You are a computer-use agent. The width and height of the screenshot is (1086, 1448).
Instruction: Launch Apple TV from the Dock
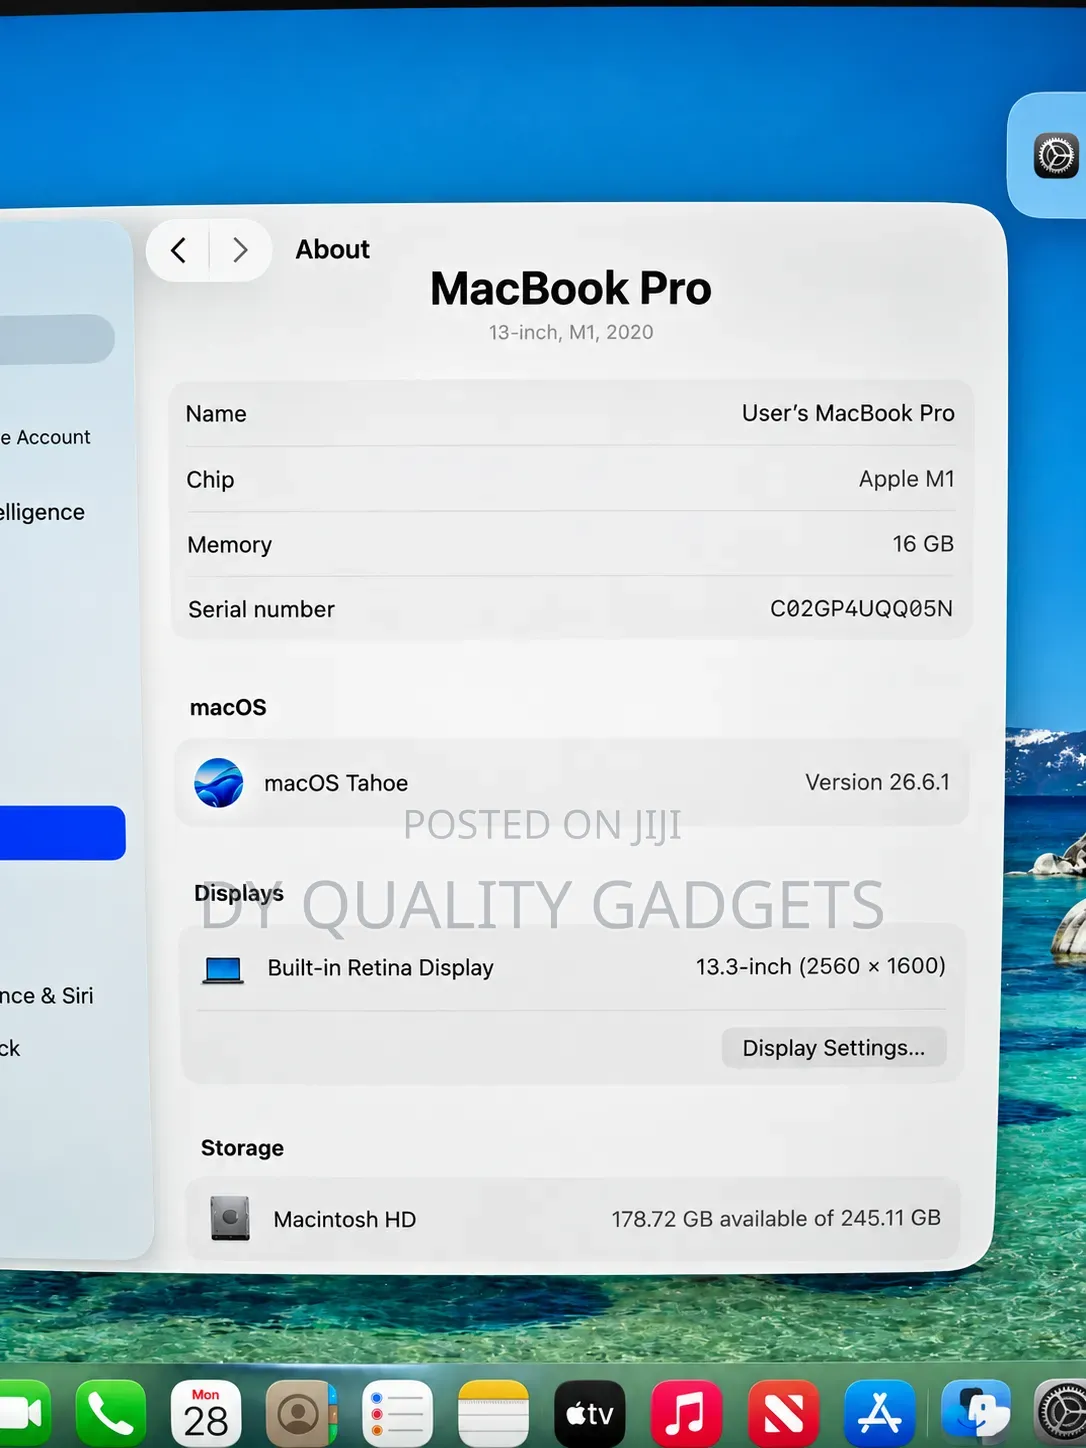point(590,1414)
